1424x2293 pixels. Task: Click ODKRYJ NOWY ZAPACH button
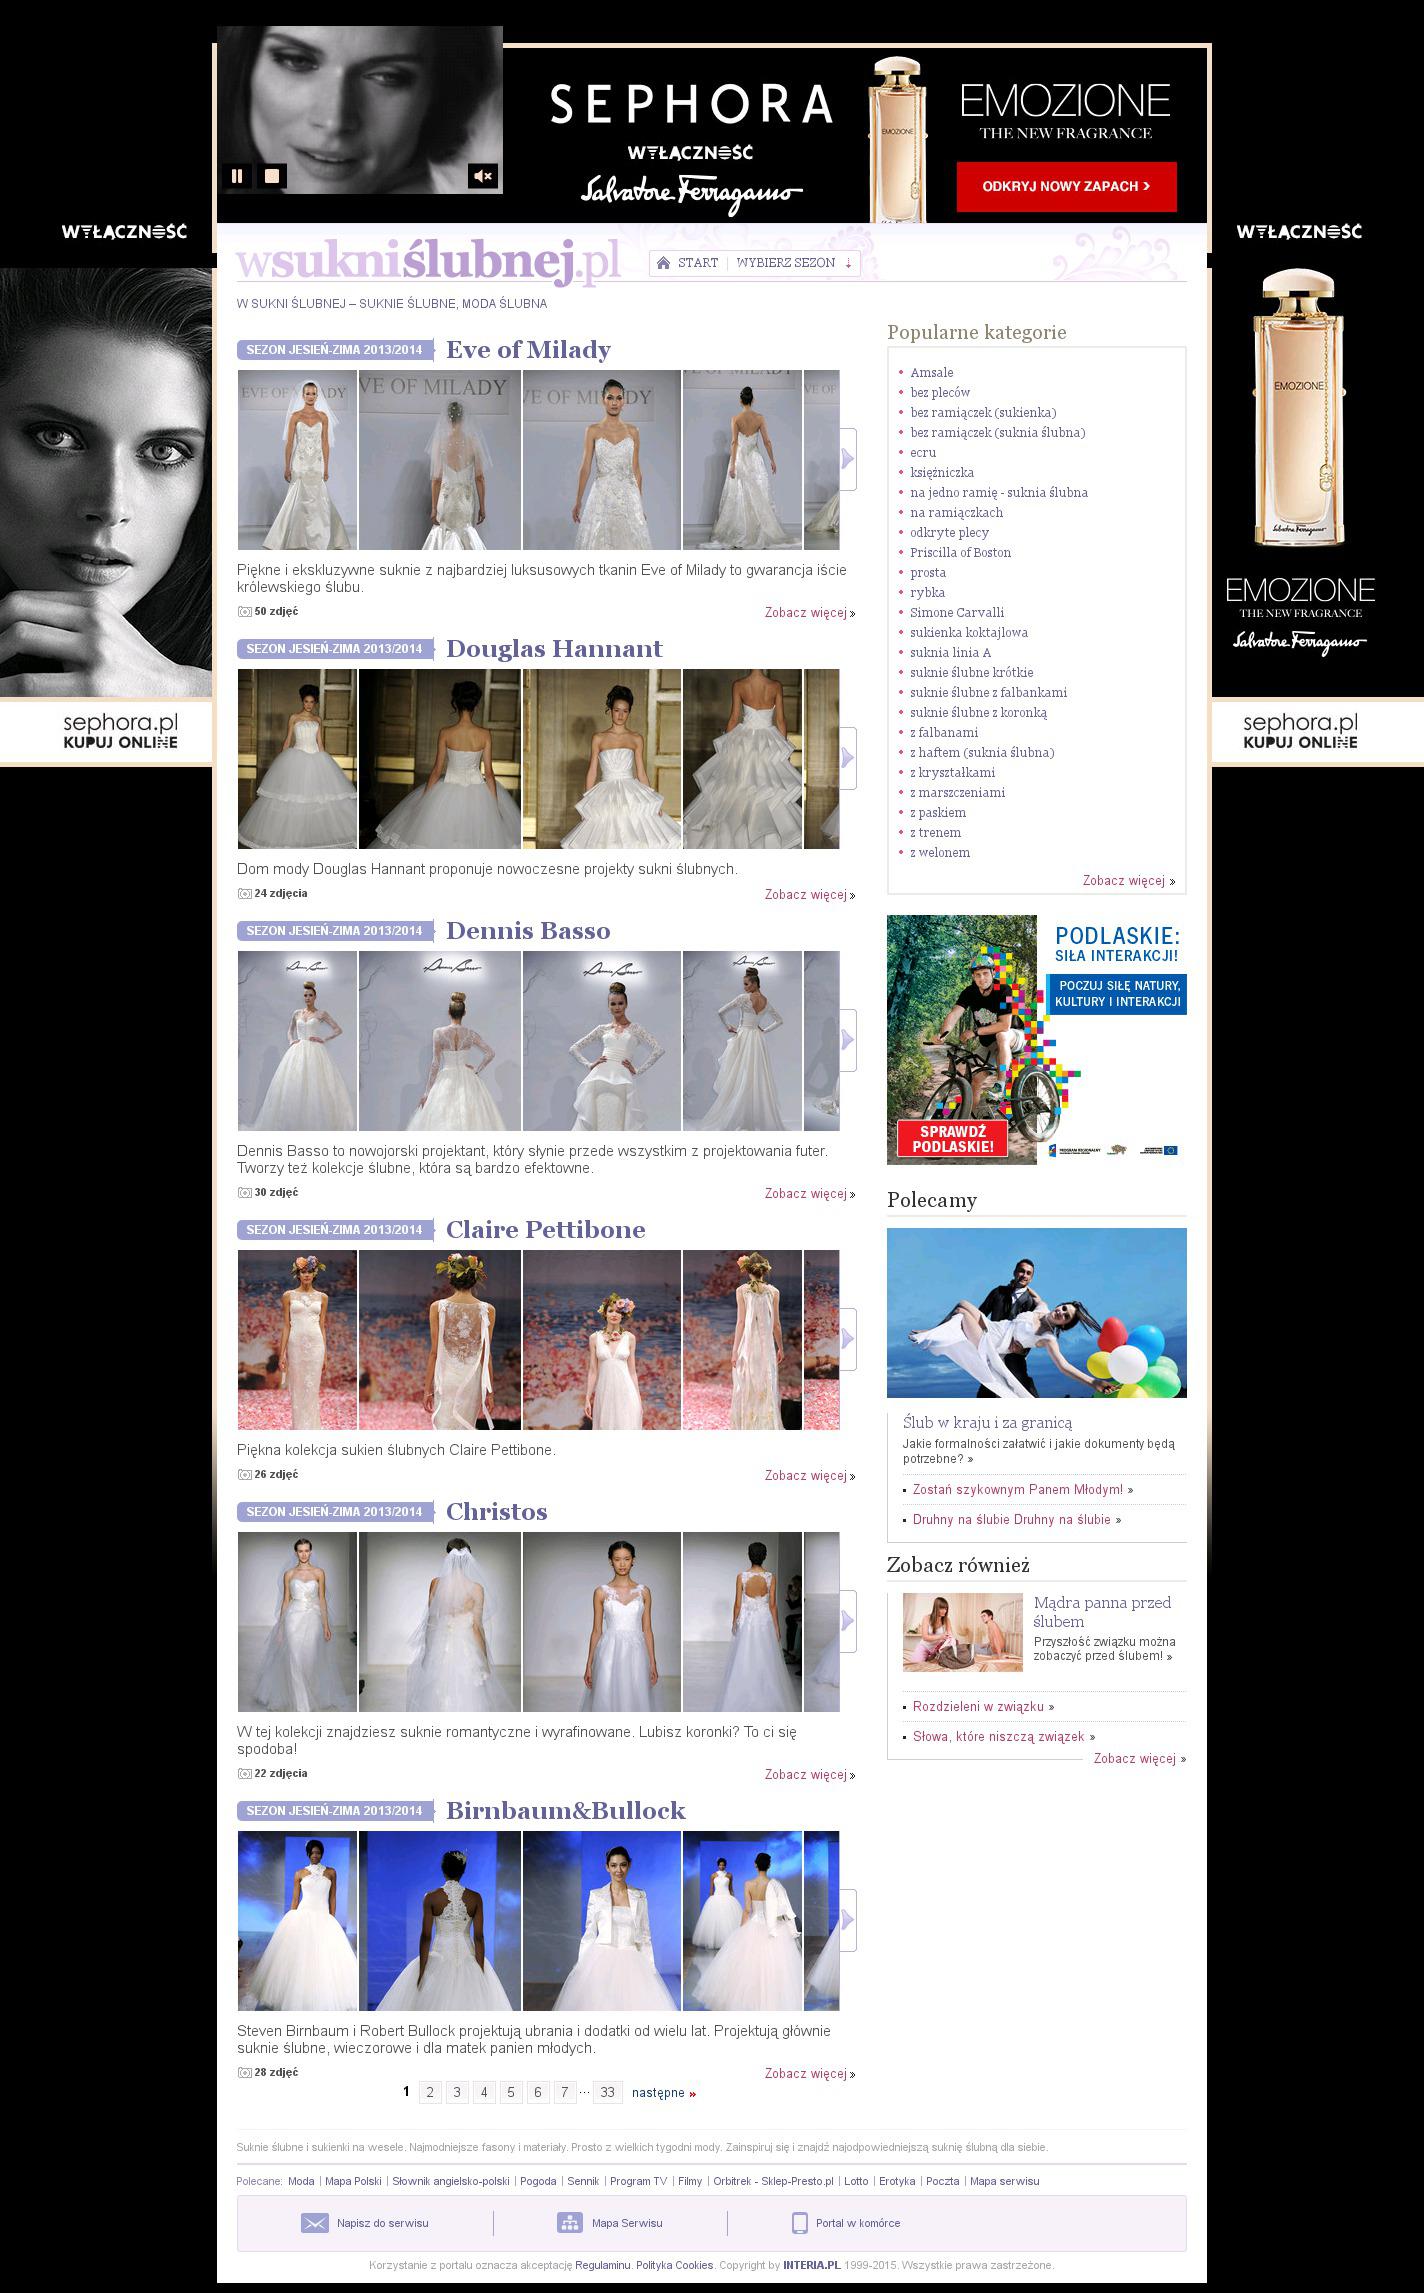point(1066,186)
